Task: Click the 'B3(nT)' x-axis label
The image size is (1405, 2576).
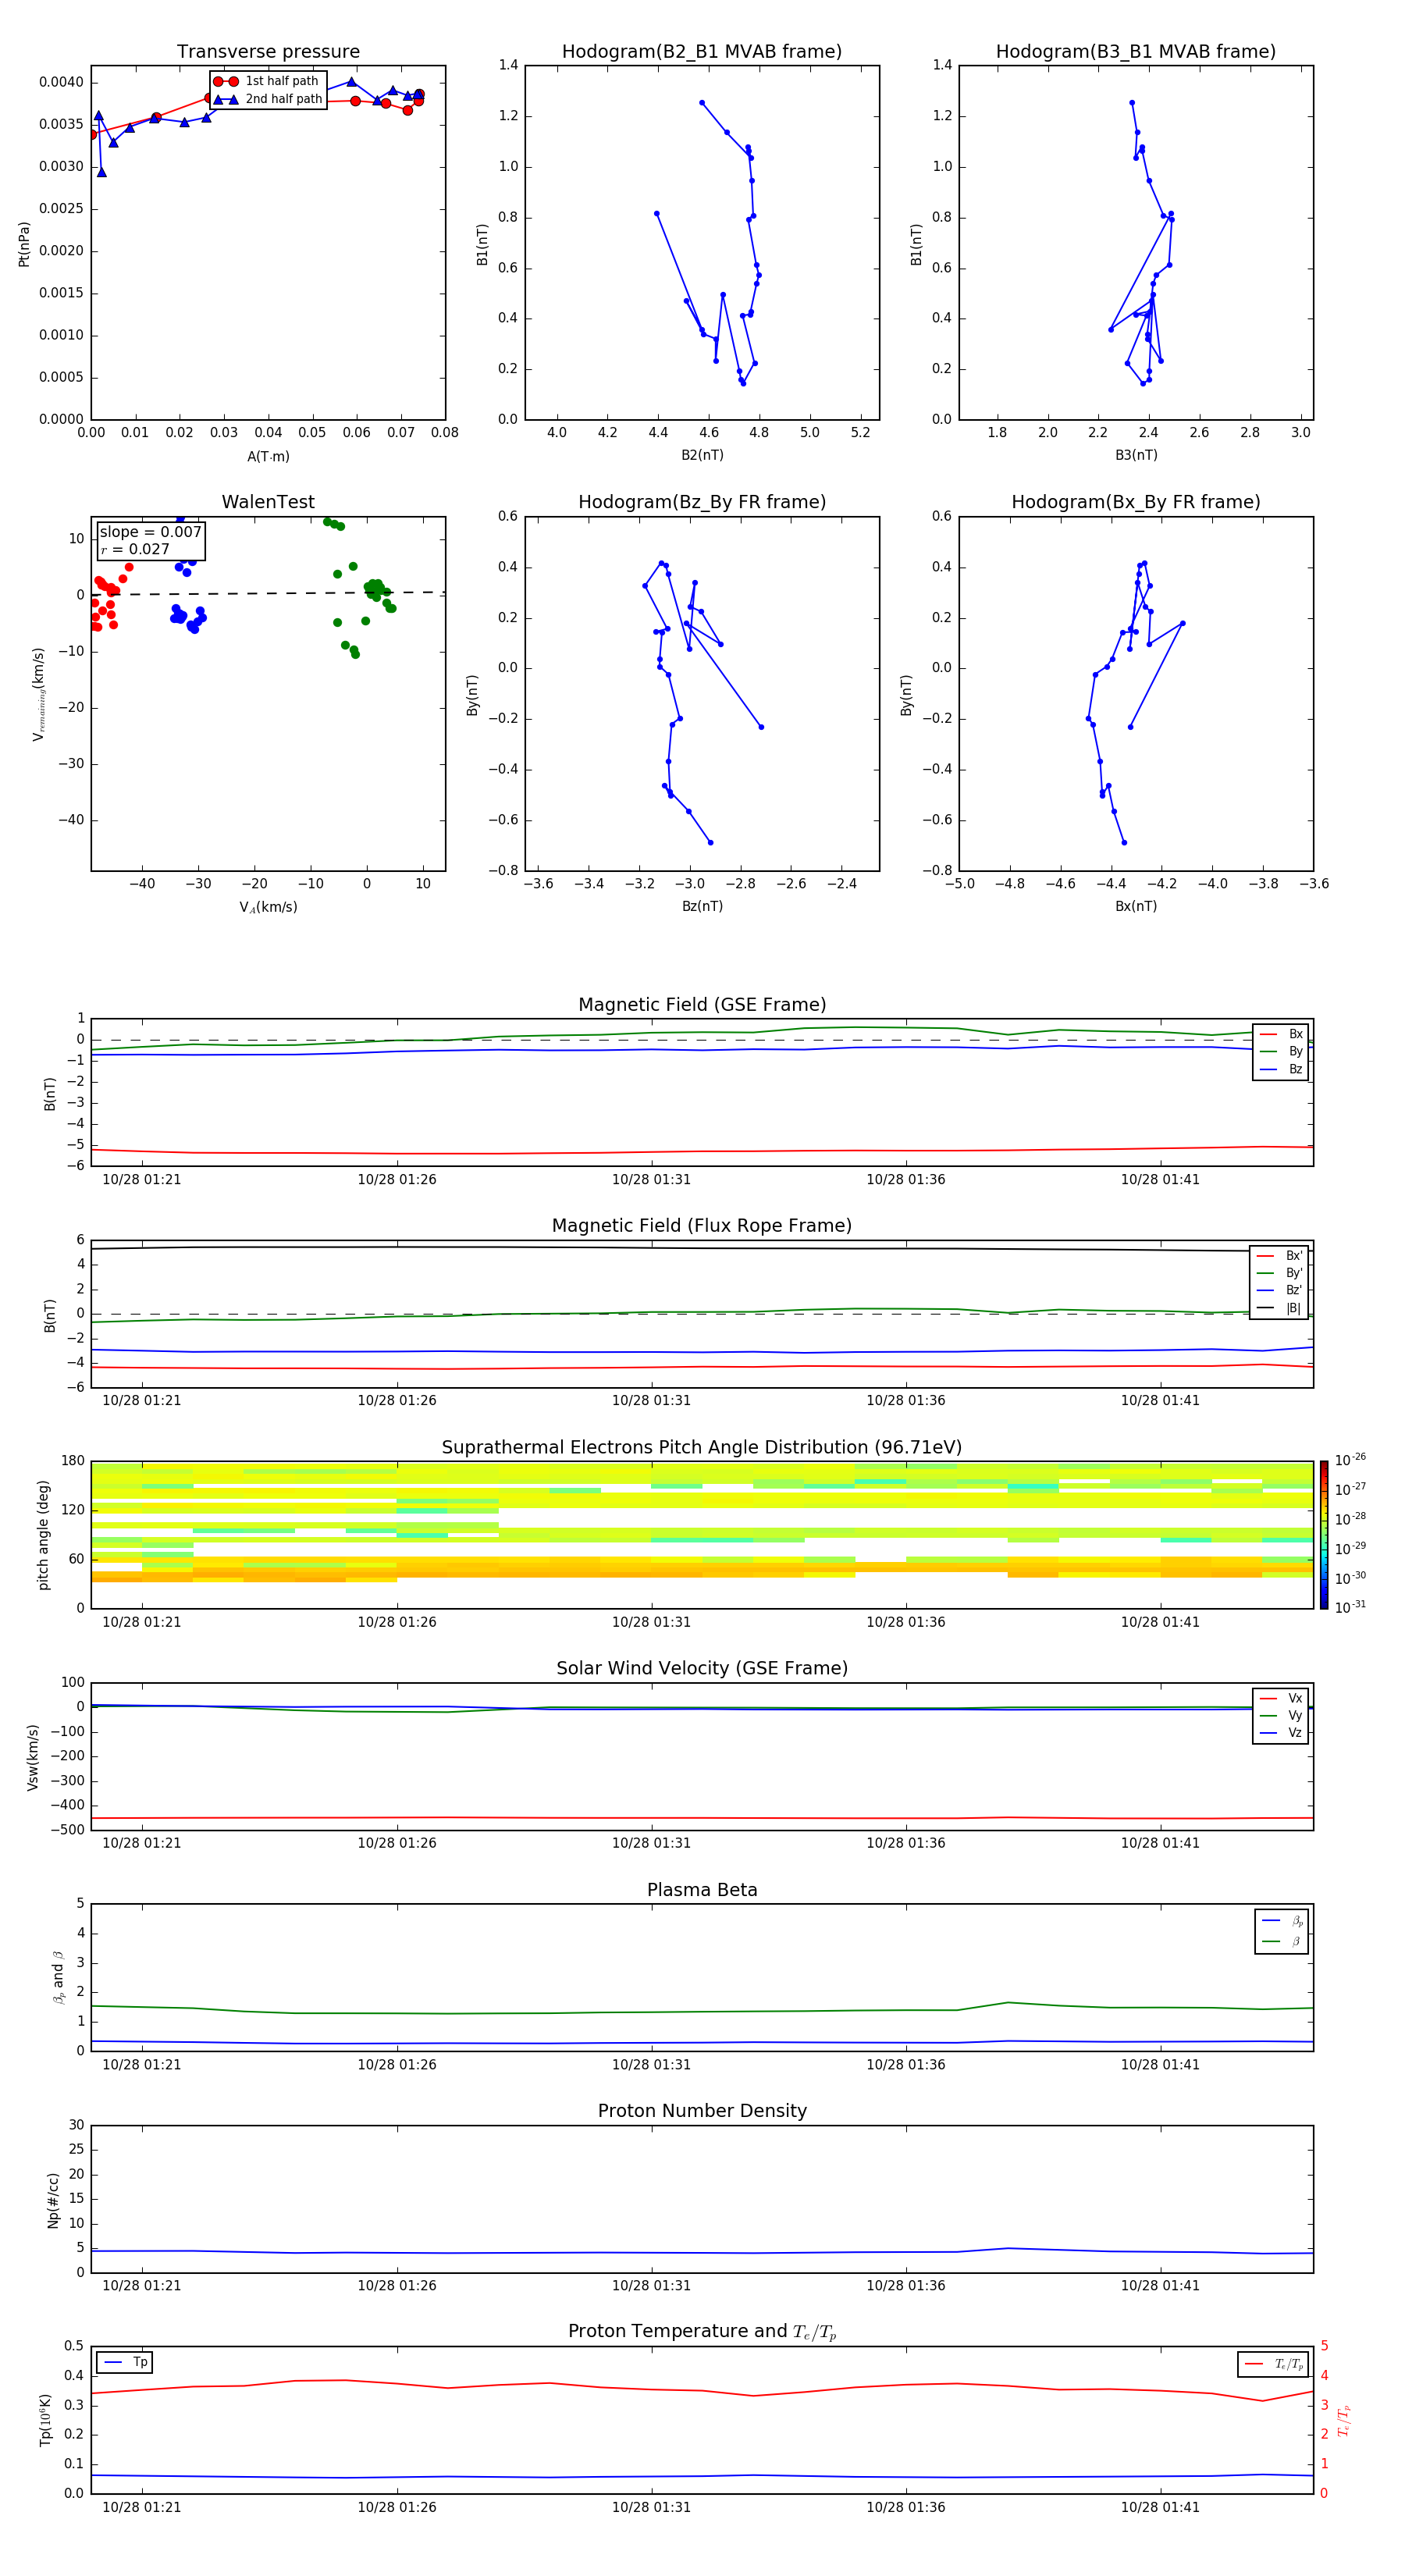Action: 1136,455
